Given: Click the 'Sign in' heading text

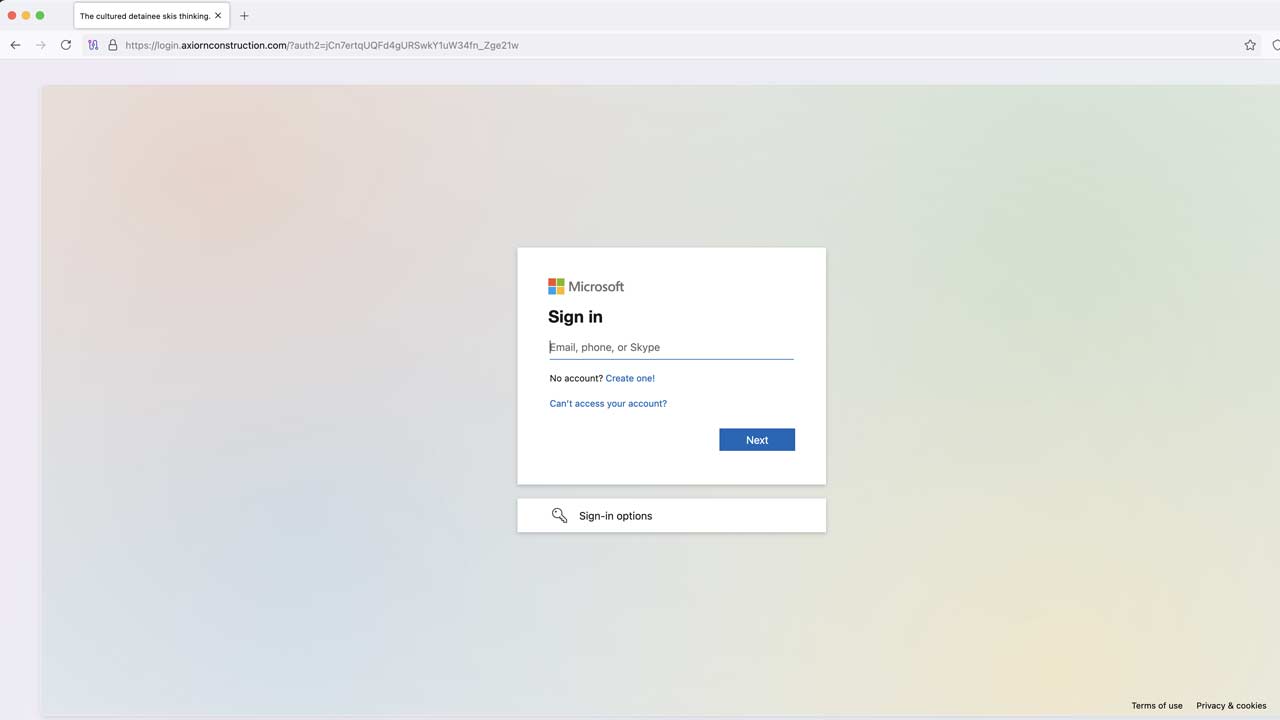Looking at the screenshot, I should coord(575,317).
